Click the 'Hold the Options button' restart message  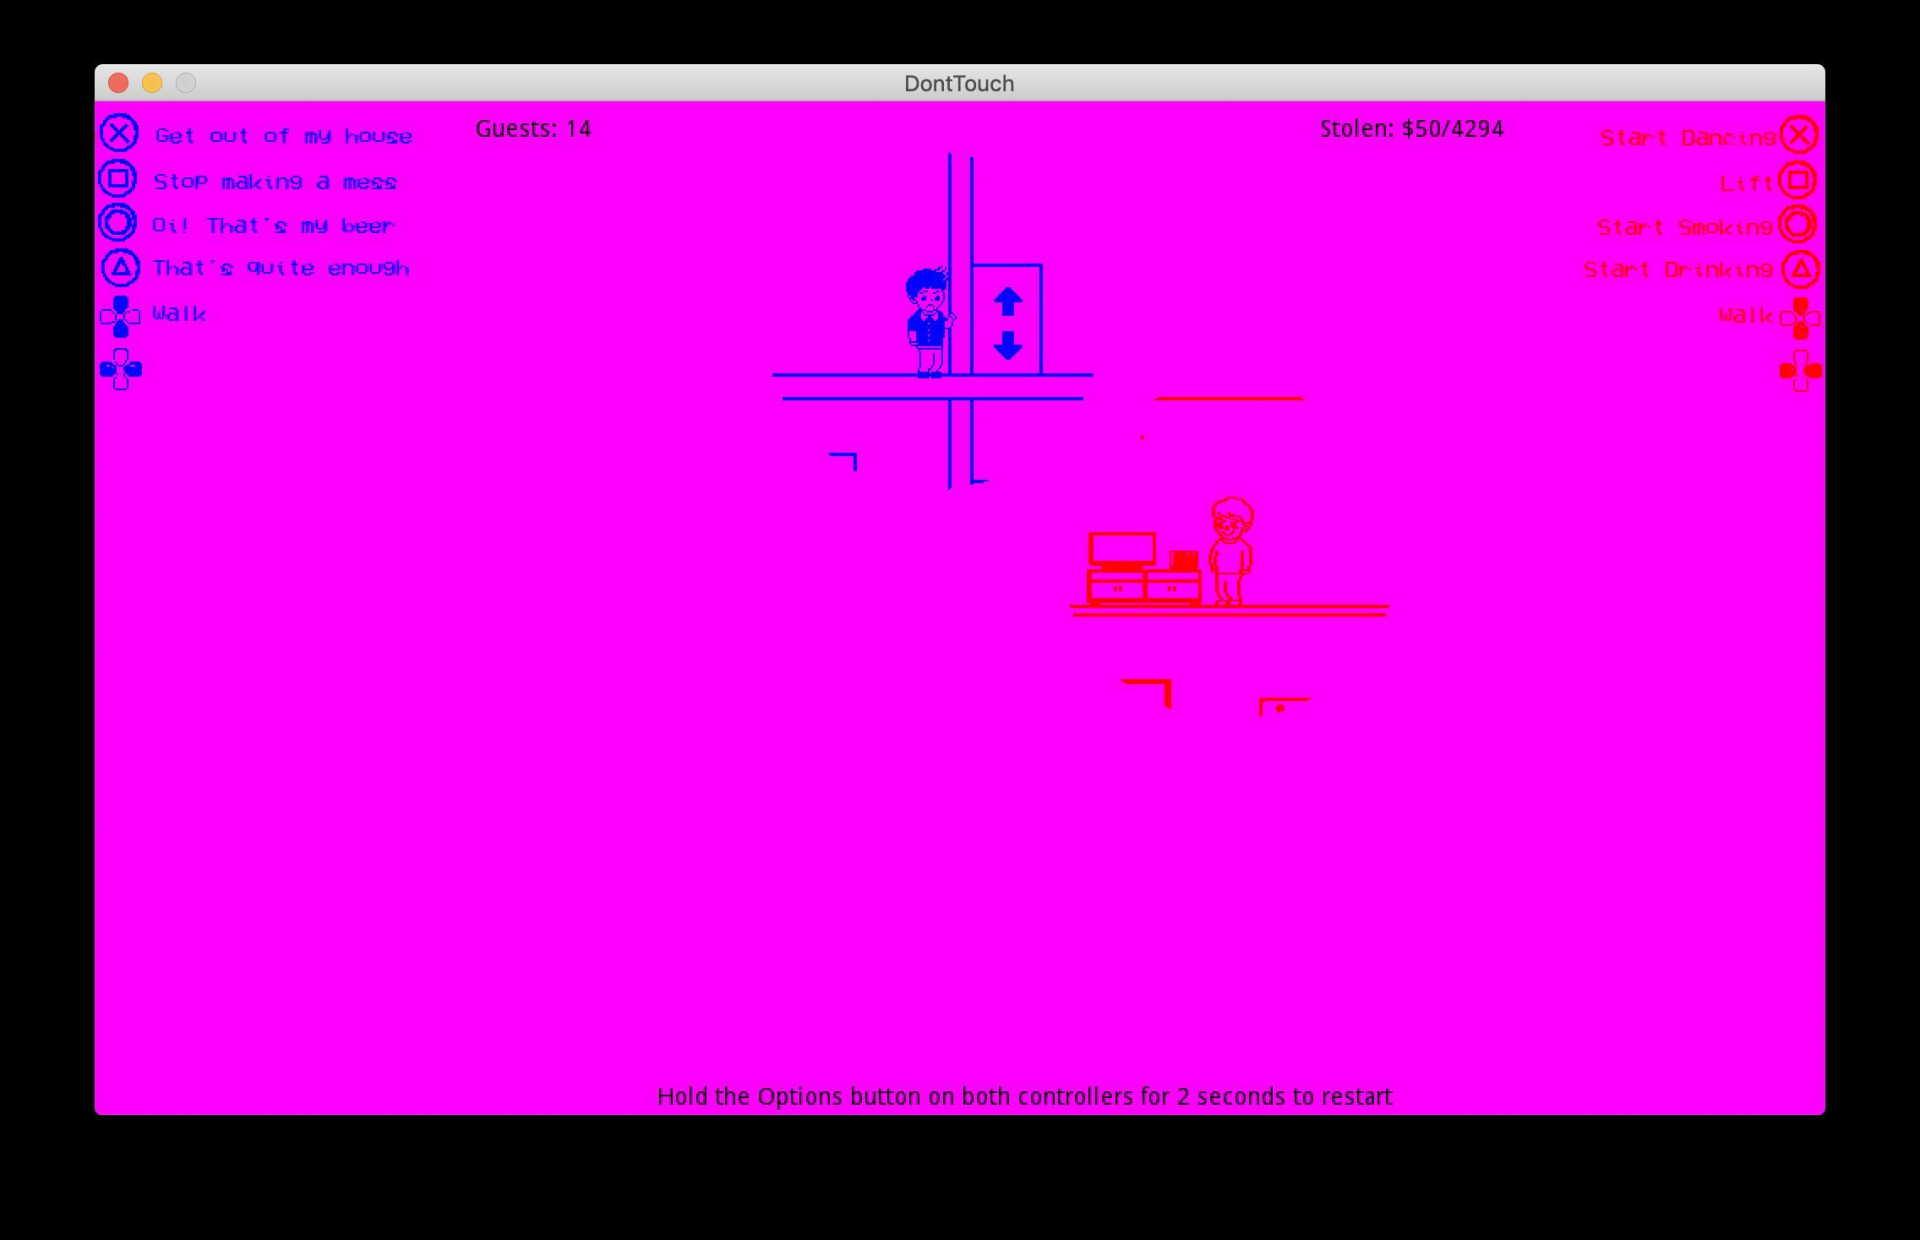pyautogui.click(x=1024, y=1097)
